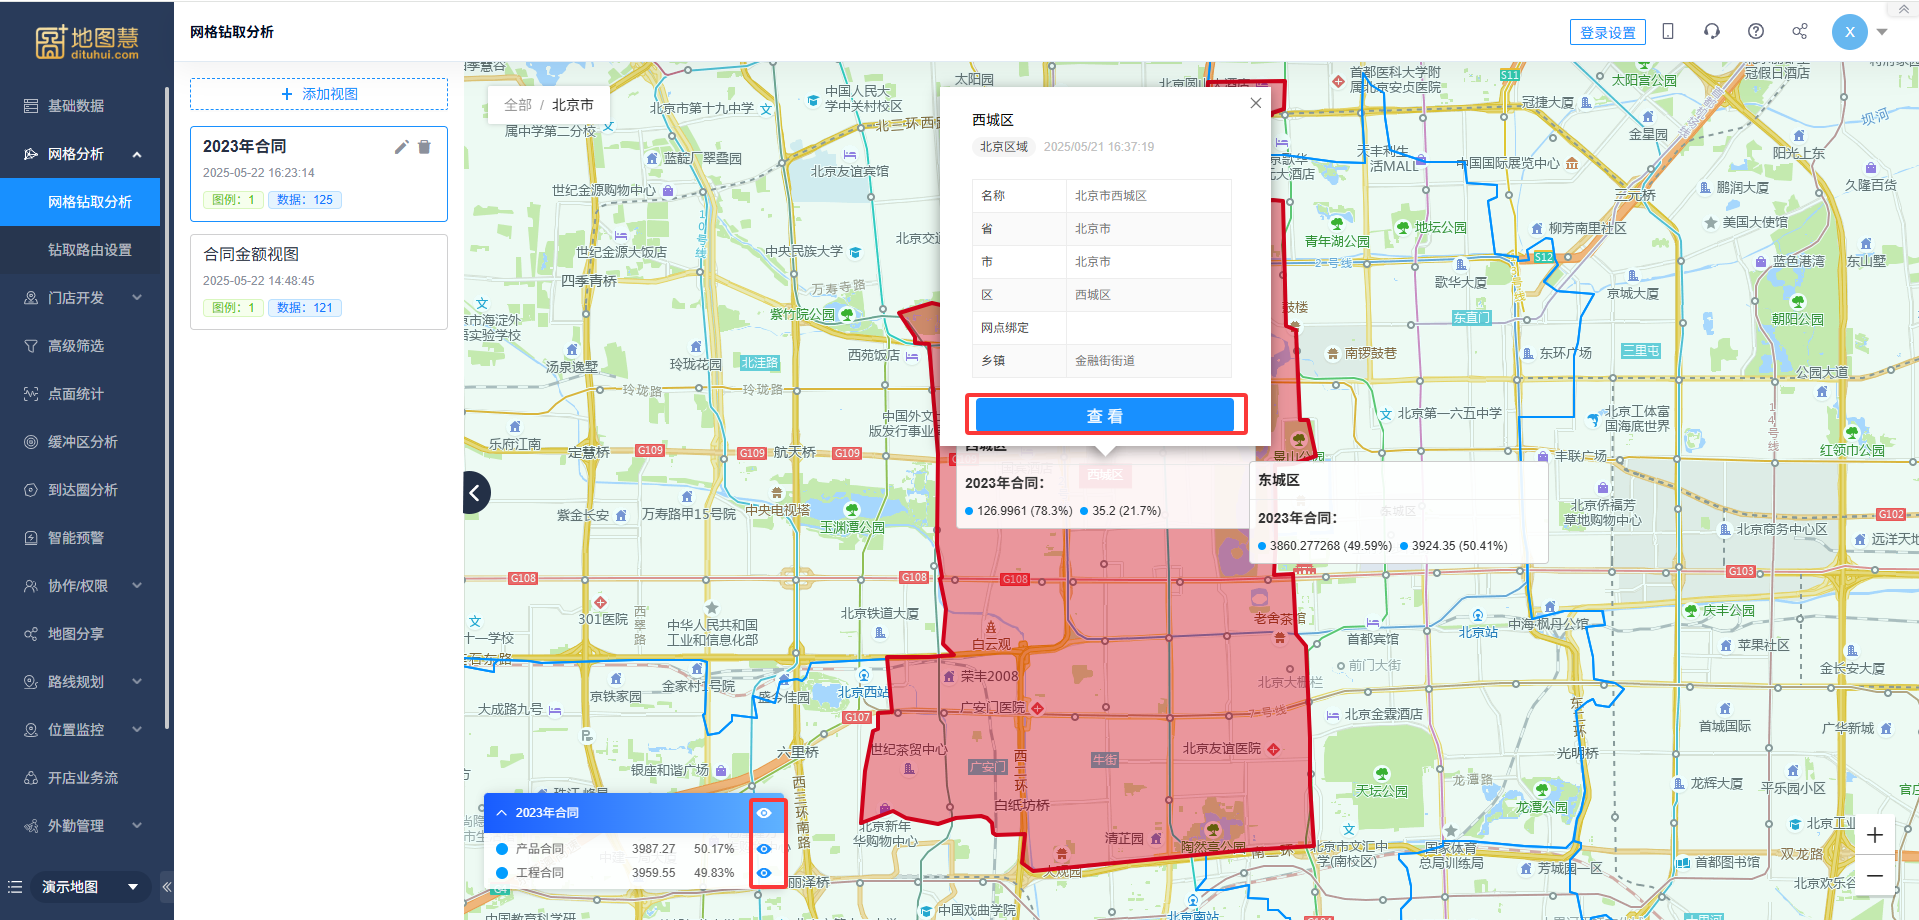Click the blue 产品合同 legend color dot
This screenshot has width=1919, height=920.
pos(502,849)
